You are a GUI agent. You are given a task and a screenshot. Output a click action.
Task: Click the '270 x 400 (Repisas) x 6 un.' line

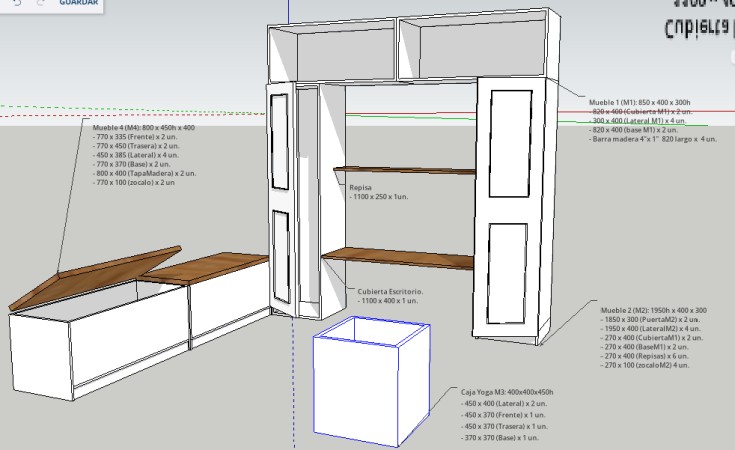click(x=645, y=356)
